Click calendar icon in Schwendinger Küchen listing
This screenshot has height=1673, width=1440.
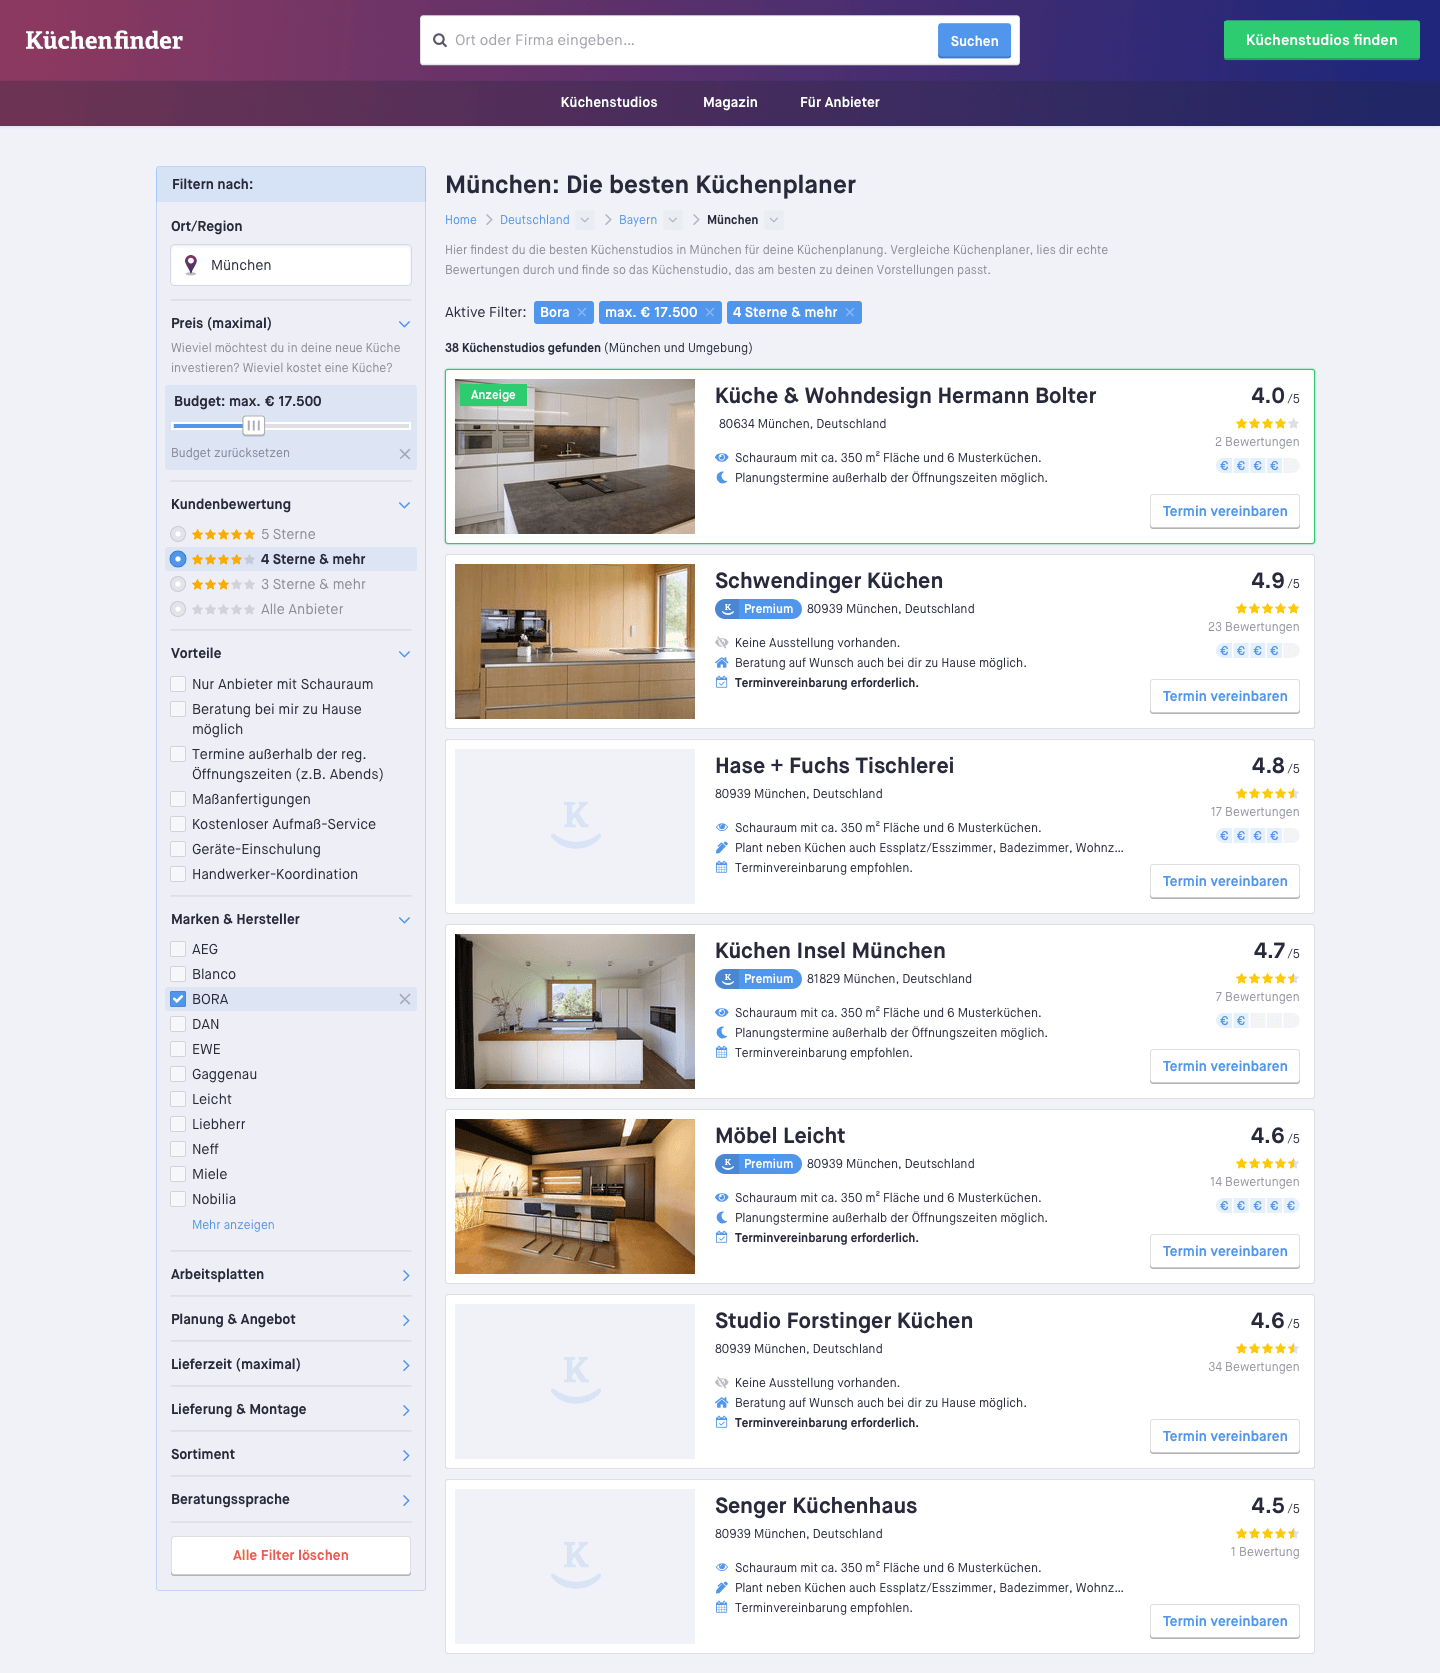point(722,683)
